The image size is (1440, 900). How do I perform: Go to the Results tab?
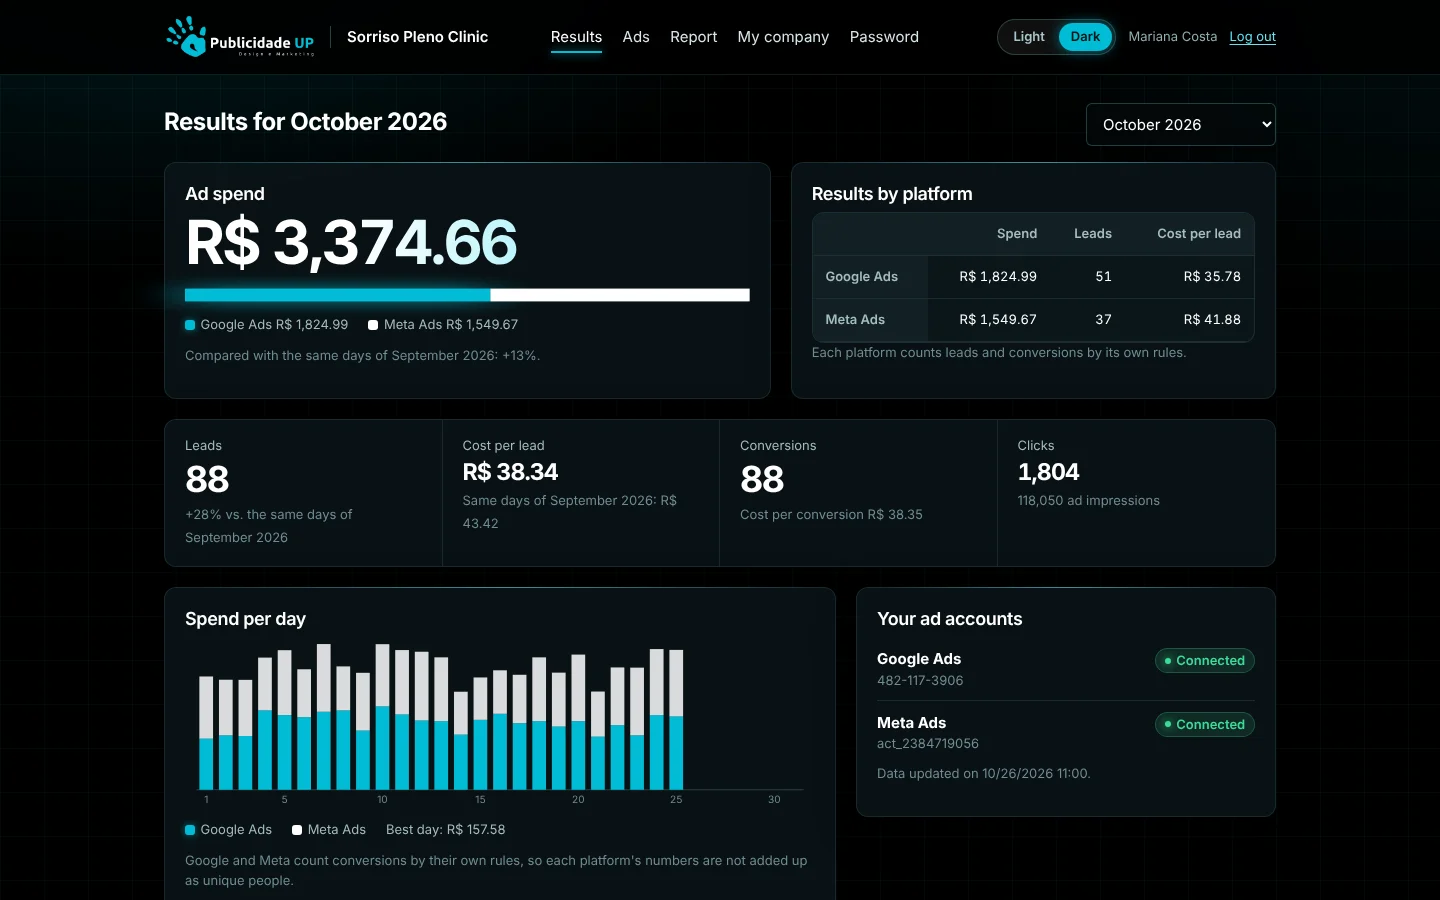tap(576, 37)
